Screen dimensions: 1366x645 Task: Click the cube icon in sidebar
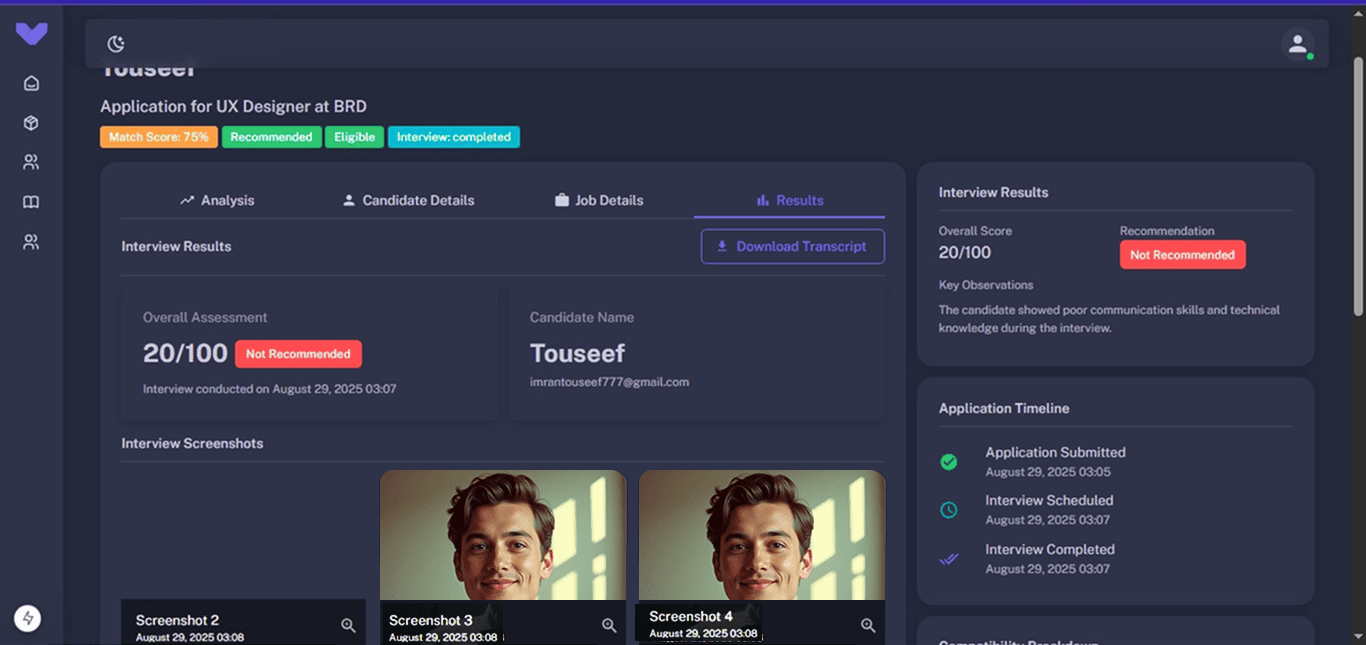point(31,123)
